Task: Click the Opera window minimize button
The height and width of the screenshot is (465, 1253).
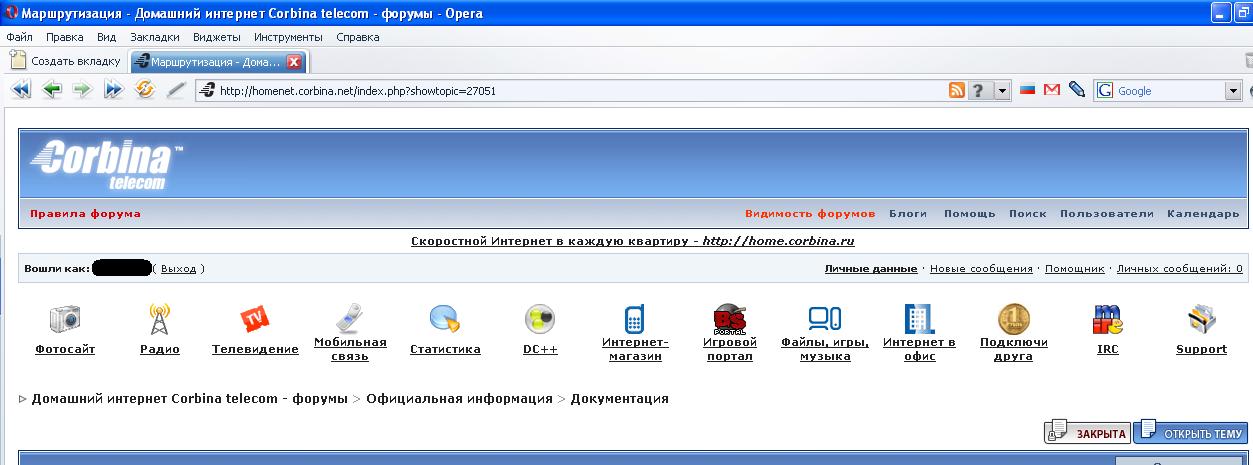Action: pos(1222,13)
